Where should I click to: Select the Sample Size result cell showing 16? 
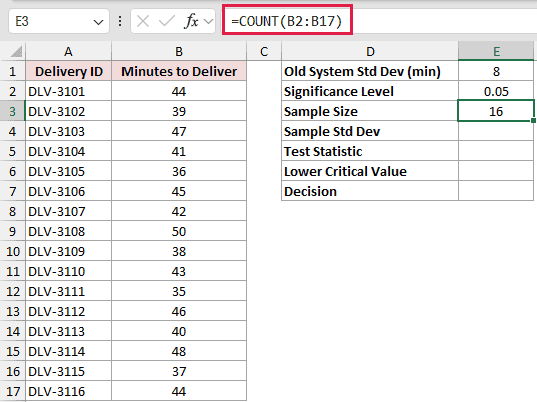click(x=496, y=111)
